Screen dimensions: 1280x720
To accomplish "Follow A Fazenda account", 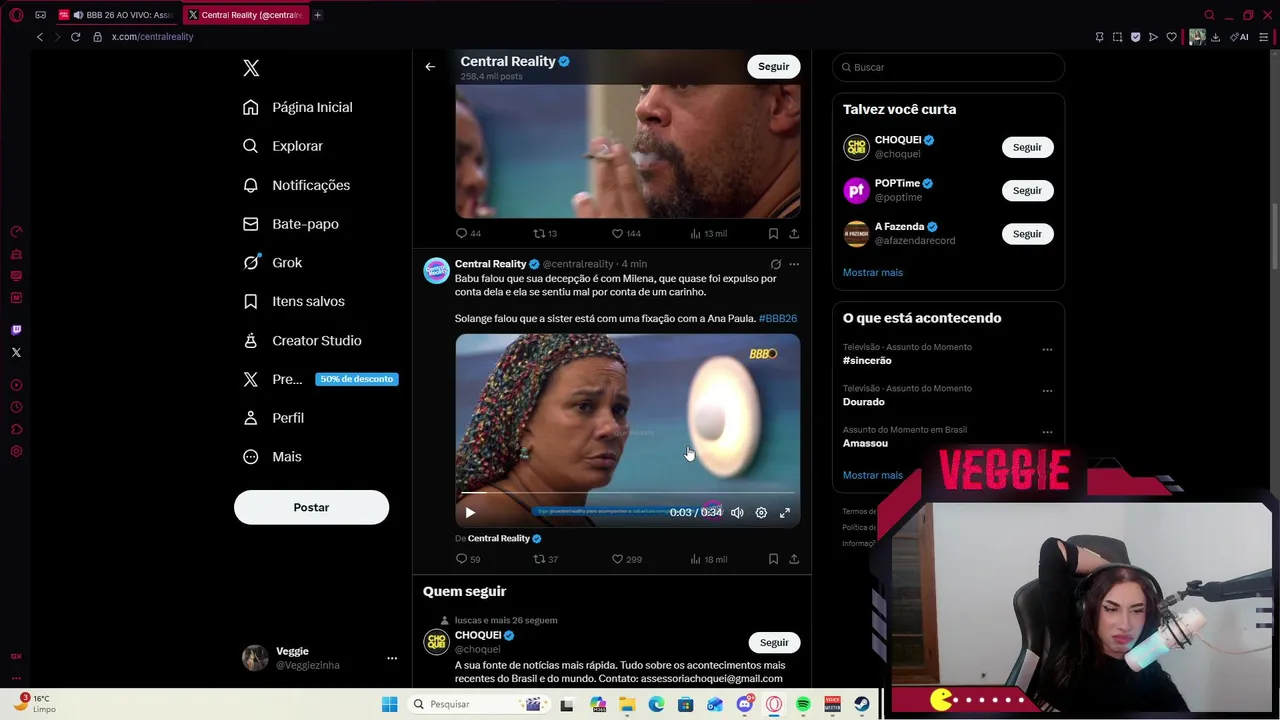I will click(1027, 233).
